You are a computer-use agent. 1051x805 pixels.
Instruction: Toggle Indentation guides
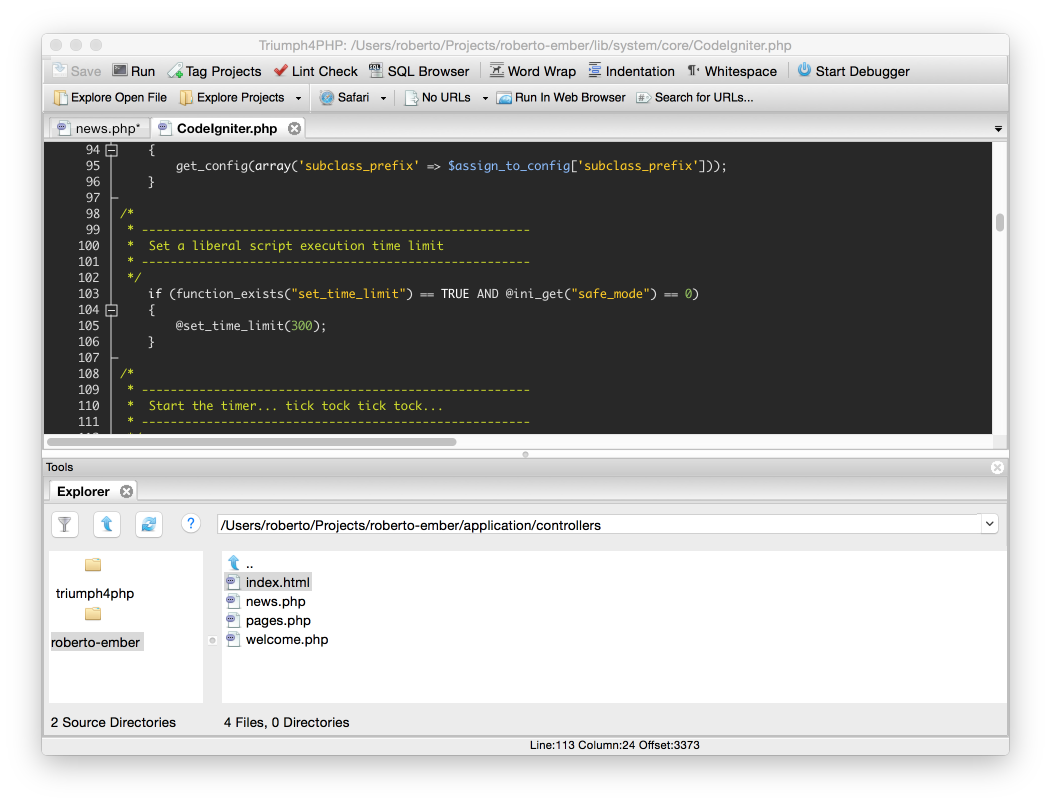pos(631,71)
